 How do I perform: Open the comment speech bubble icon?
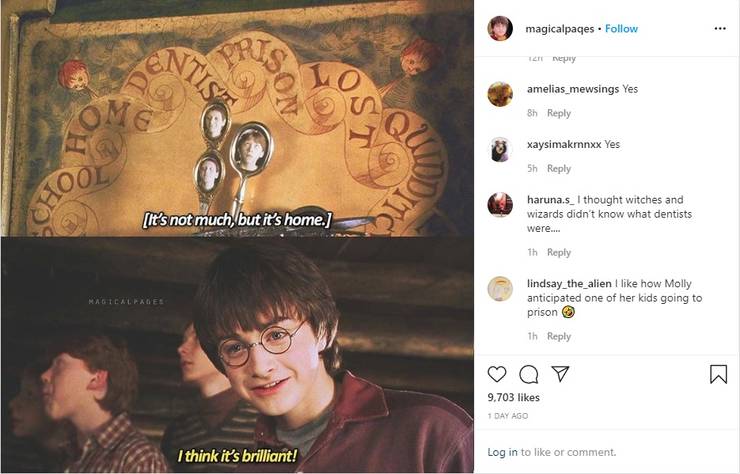pos(529,374)
